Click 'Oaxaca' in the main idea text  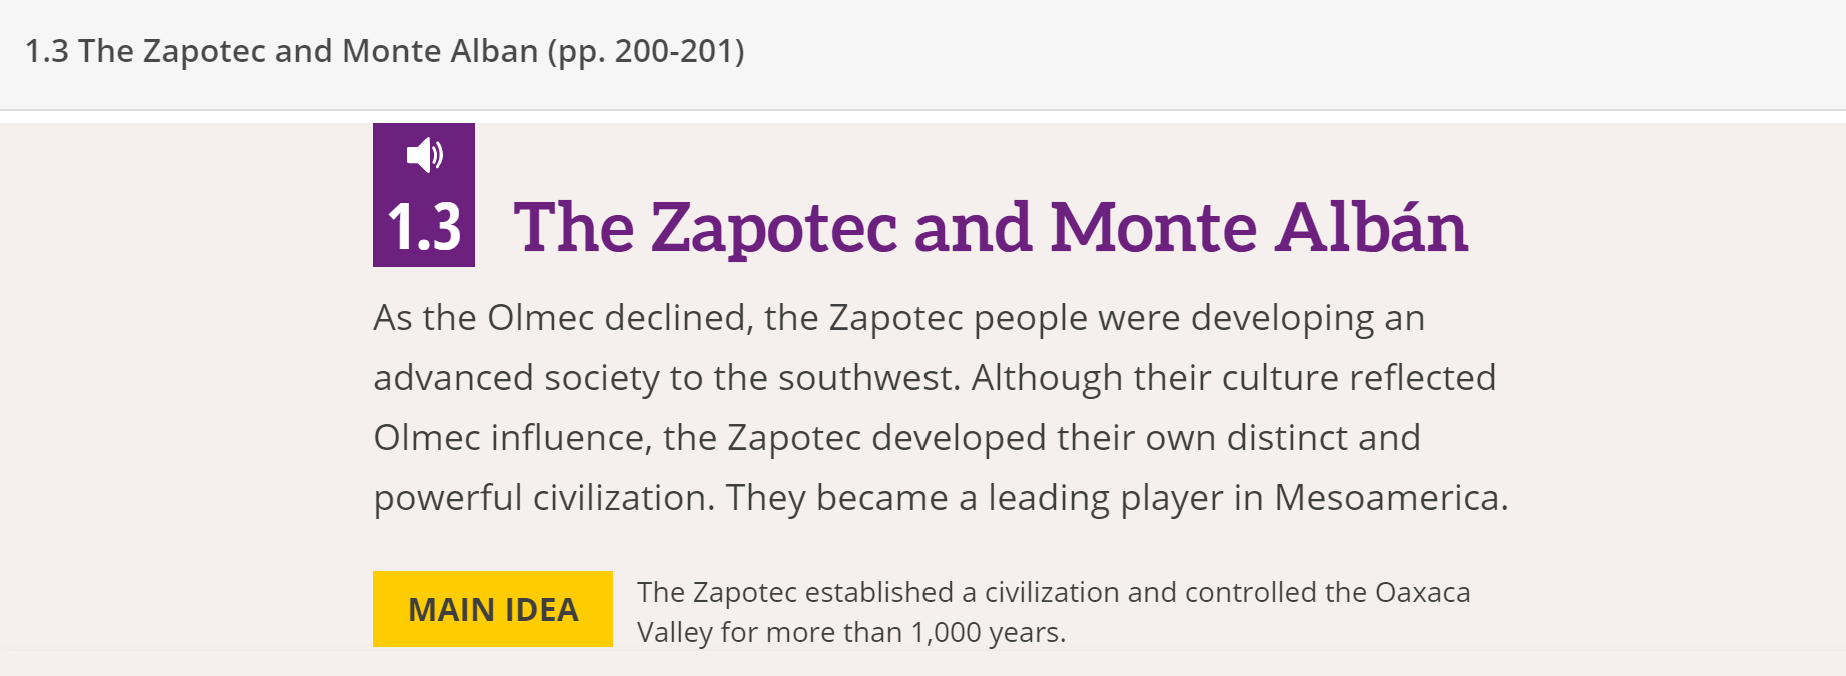1422,592
